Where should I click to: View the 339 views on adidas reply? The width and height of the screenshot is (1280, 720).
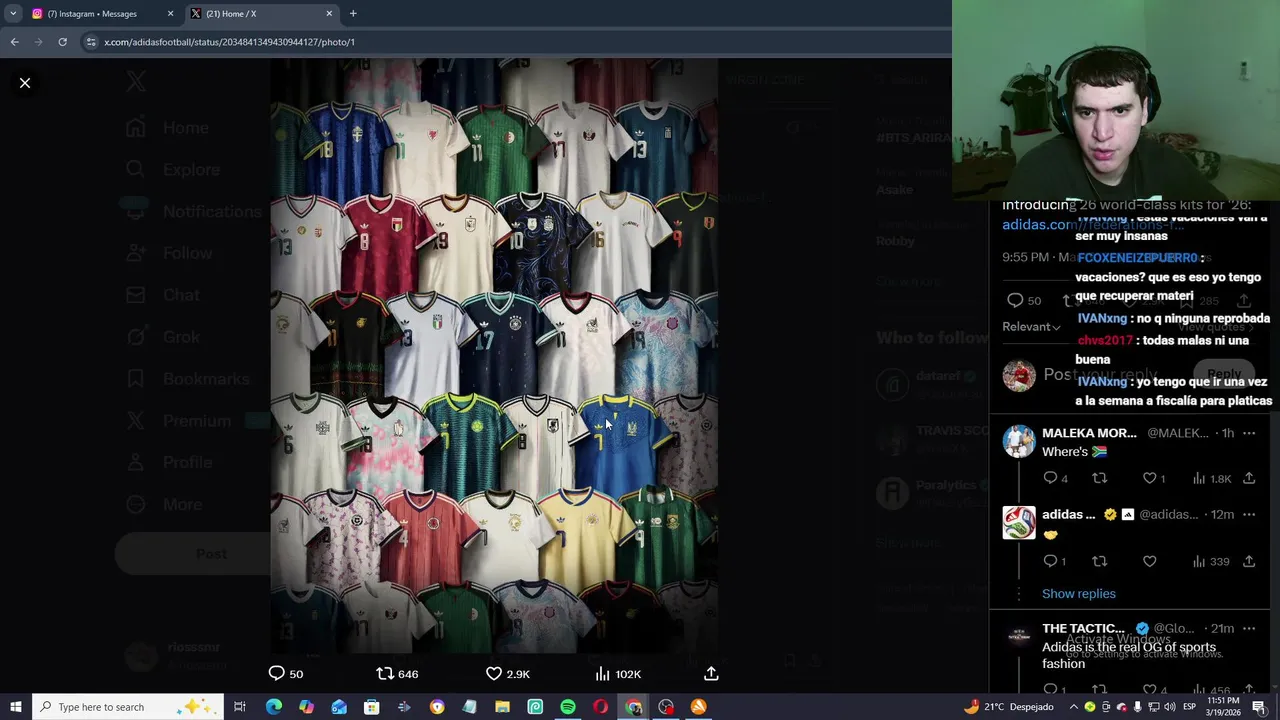1212,562
